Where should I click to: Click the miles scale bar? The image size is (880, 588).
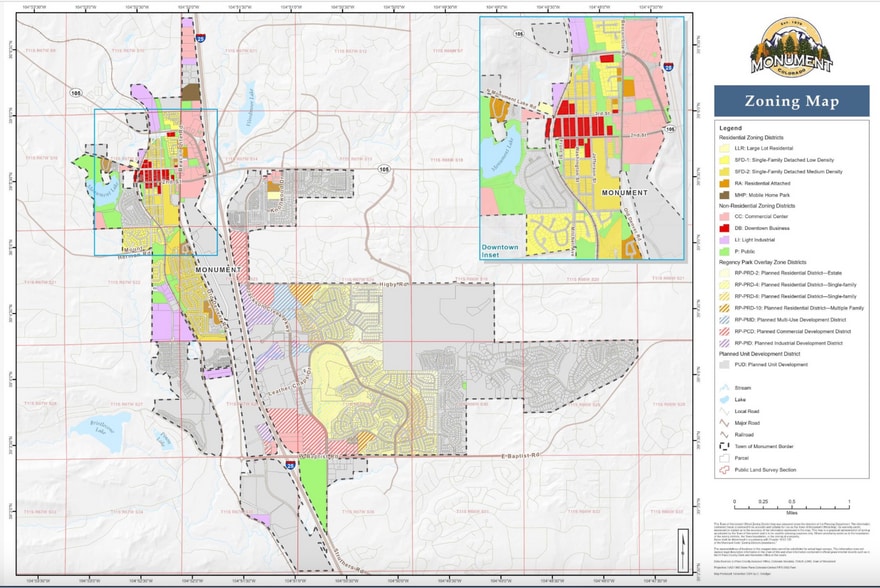(x=791, y=496)
